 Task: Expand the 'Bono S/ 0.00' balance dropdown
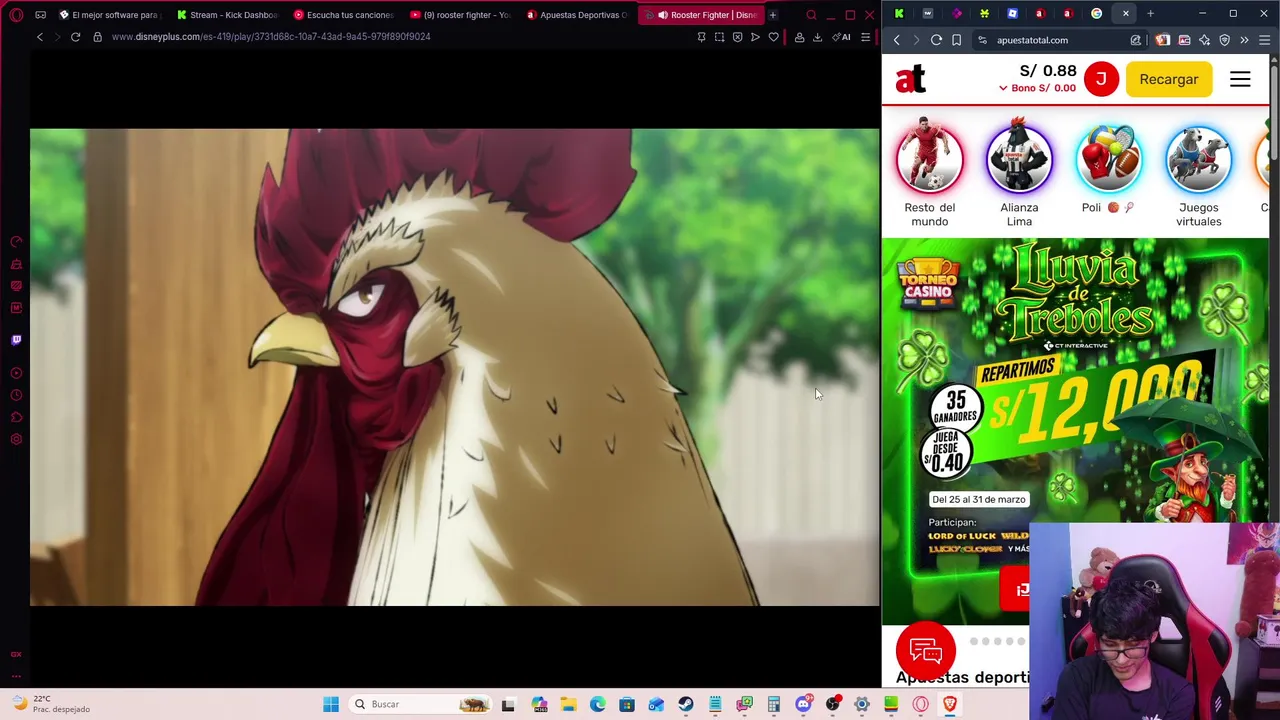pos(1037,88)
